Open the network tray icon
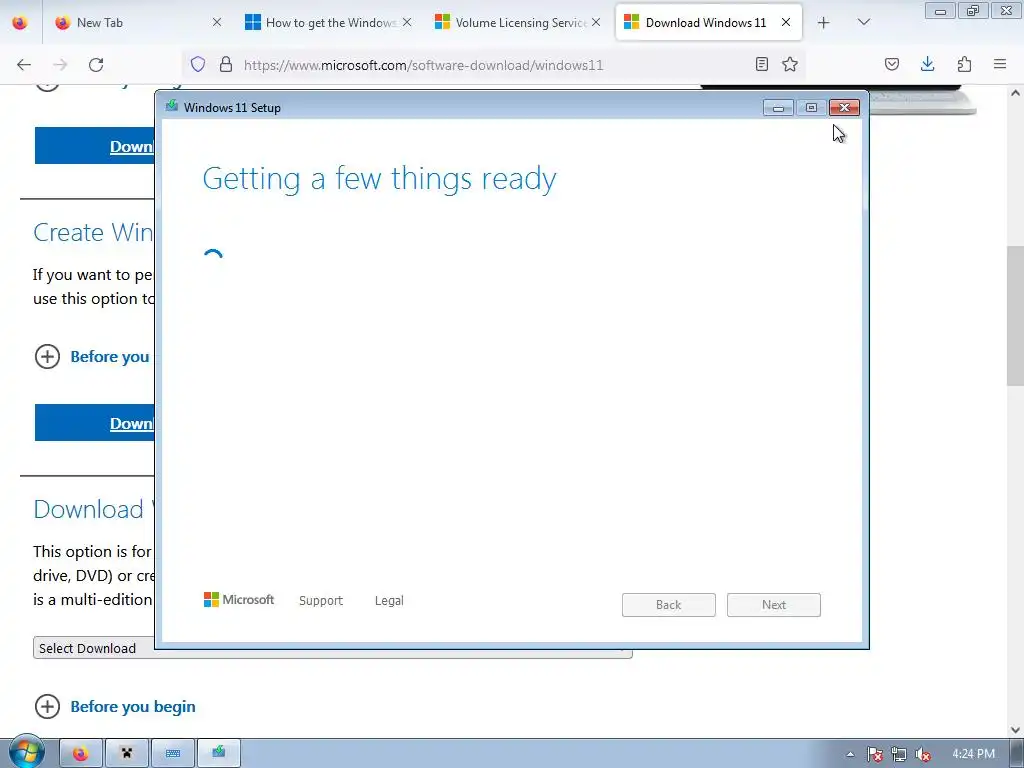Screen dimensions: 1024x768 pyautogui.click(x=899, y=754)
